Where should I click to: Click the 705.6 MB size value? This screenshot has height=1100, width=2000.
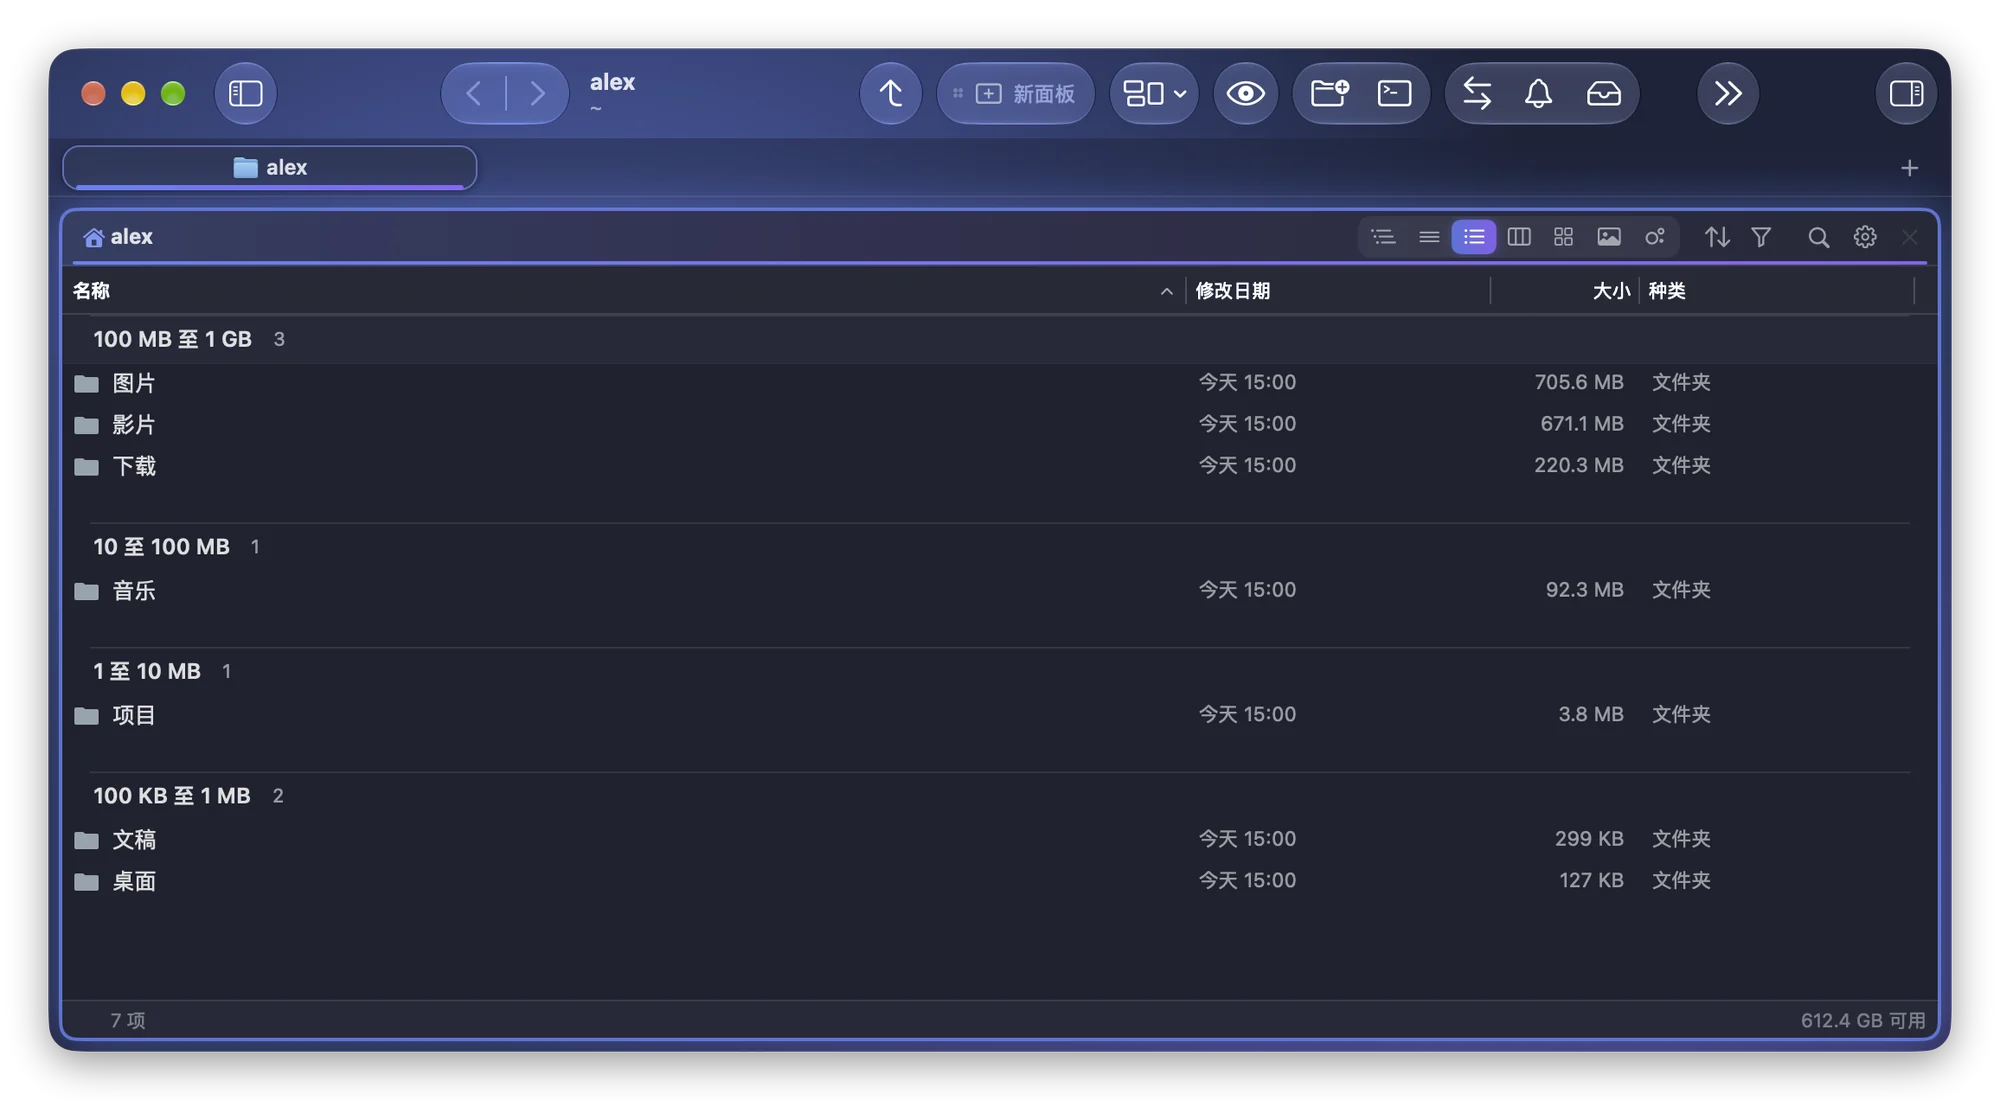point(1579,382)
